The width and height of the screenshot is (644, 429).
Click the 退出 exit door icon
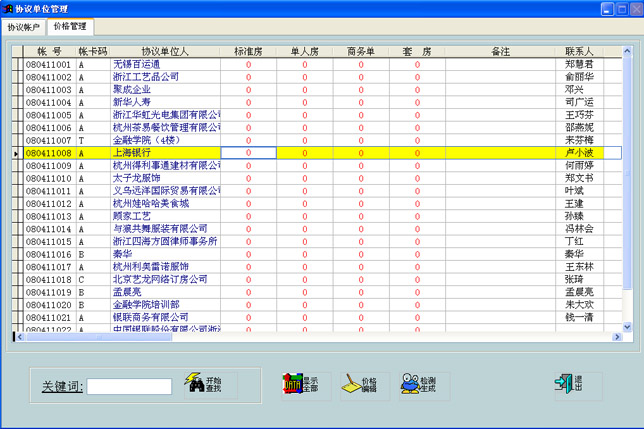[565, 385]
